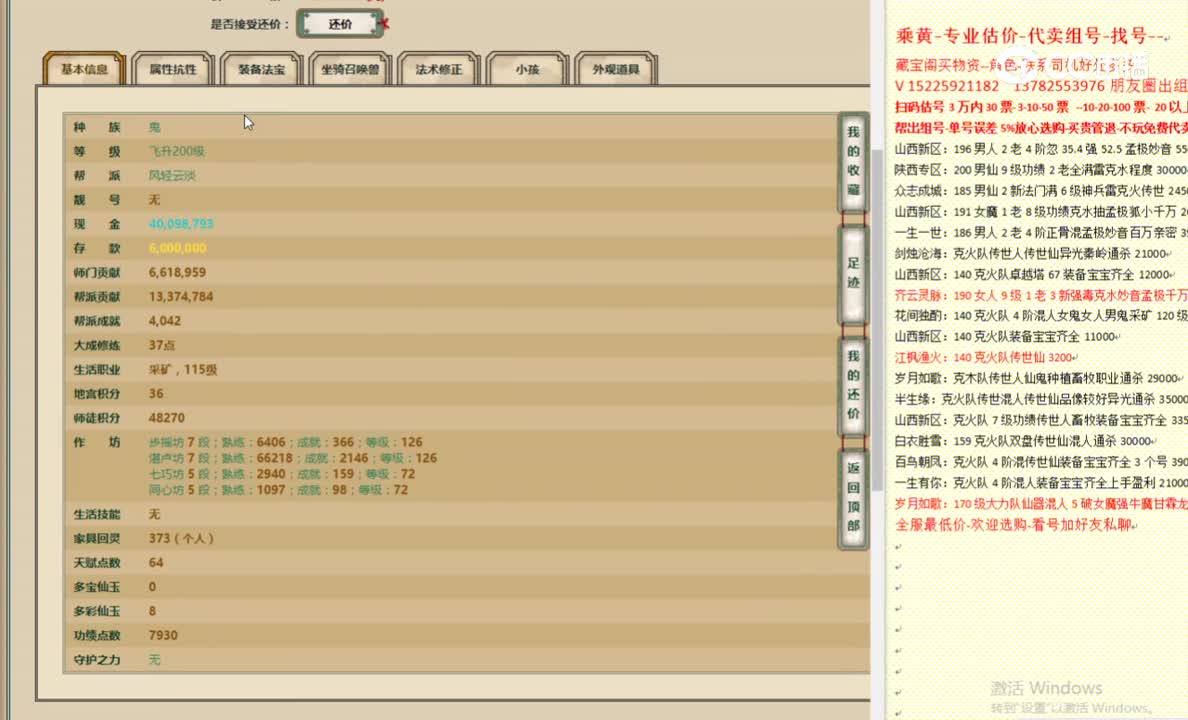The width and height of the screenshot is (1188, 720).
Task: Open the 外观道具 tab
Action: pos(616,69)
